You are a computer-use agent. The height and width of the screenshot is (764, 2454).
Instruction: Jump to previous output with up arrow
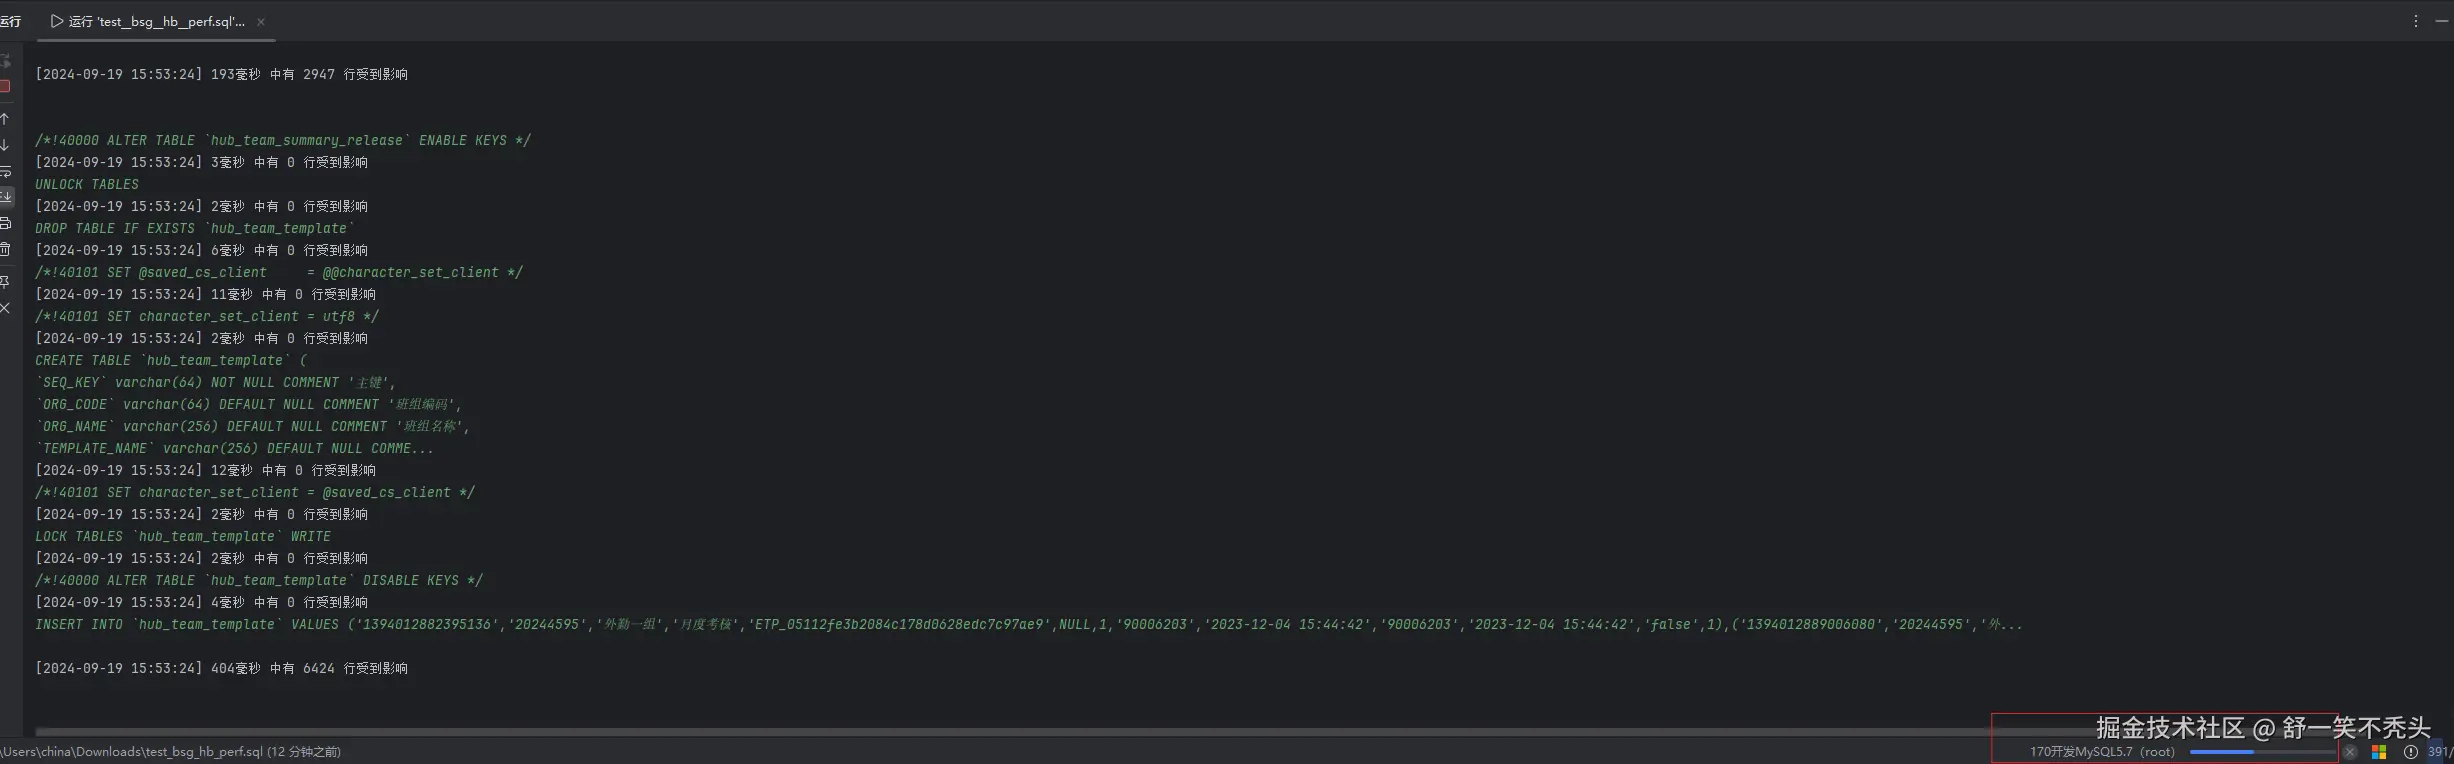pos(5,119)
